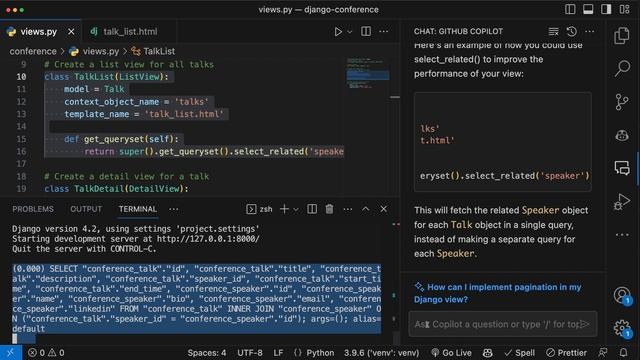Open the Run and Debug view
This screenshot has width=640, height=360.
coord(622,201)
